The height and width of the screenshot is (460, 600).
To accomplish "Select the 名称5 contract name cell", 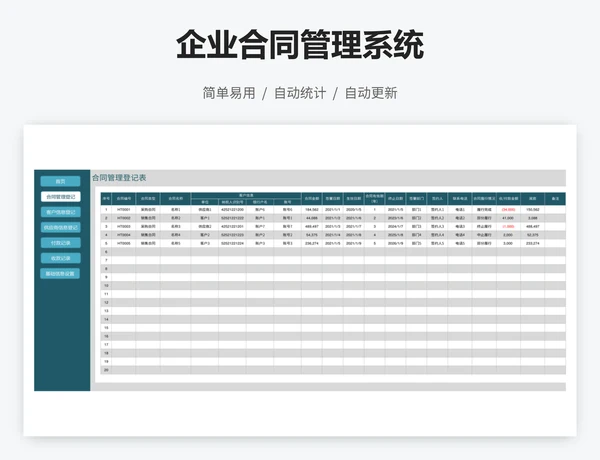I will [176, 243].
